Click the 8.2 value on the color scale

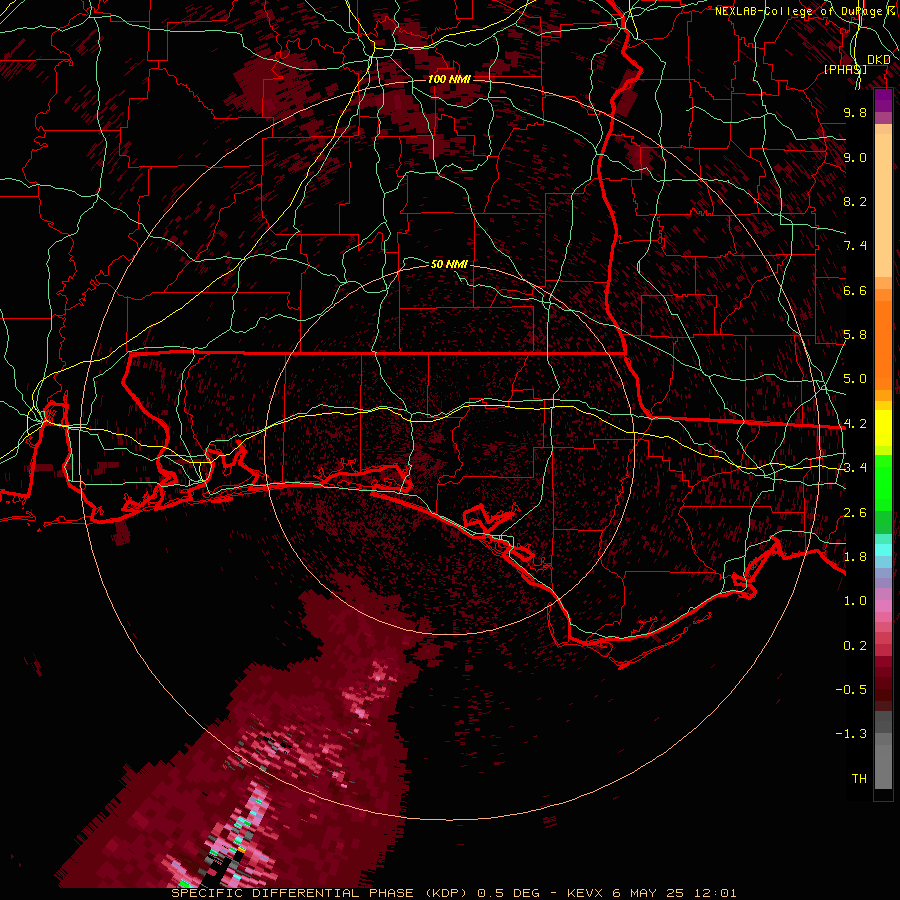(855, 201)
